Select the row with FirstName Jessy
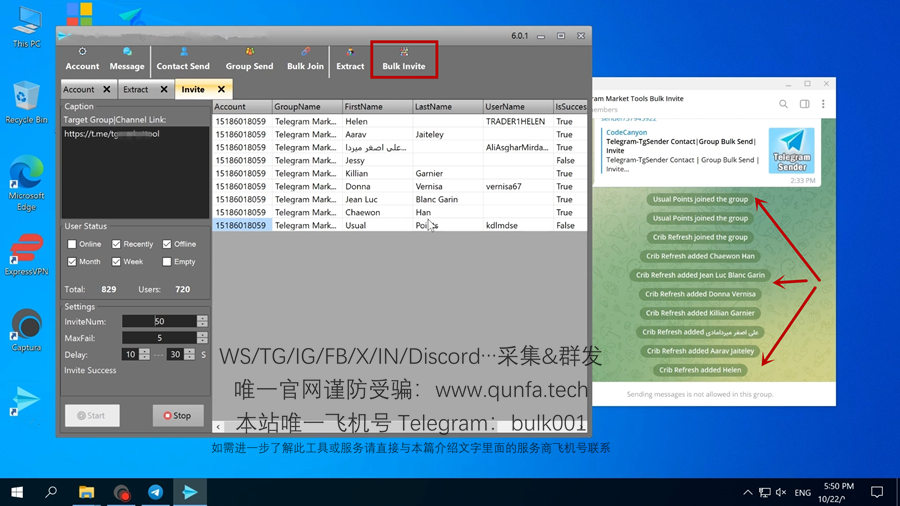900x506 pixels. [400, 160]
